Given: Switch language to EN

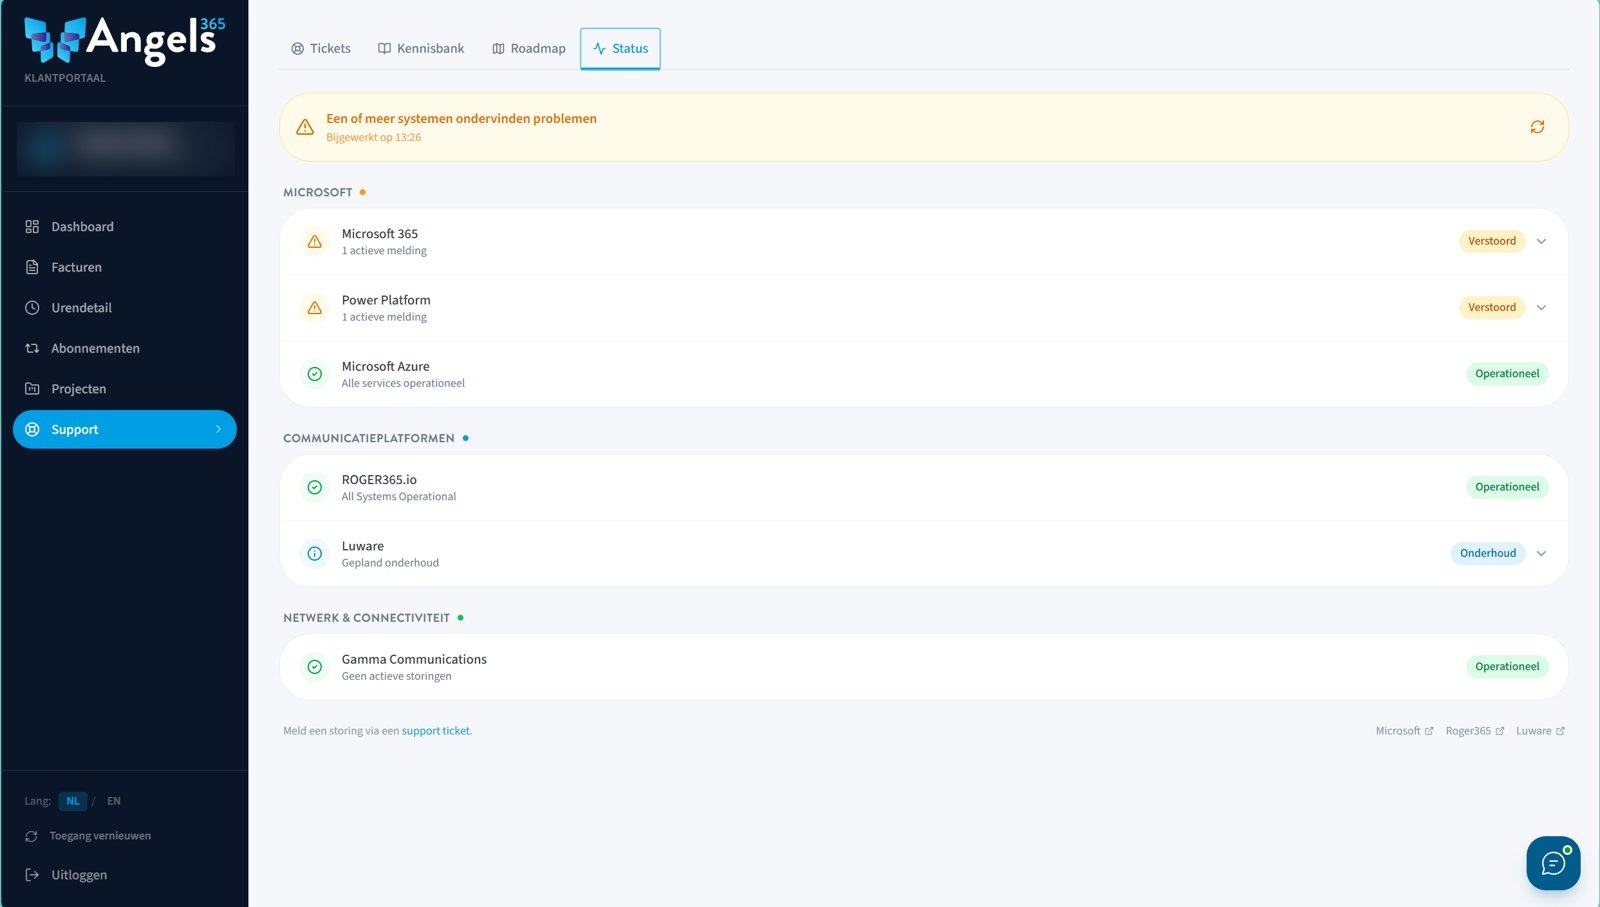Looking at the screenshot, I should 114,801.
